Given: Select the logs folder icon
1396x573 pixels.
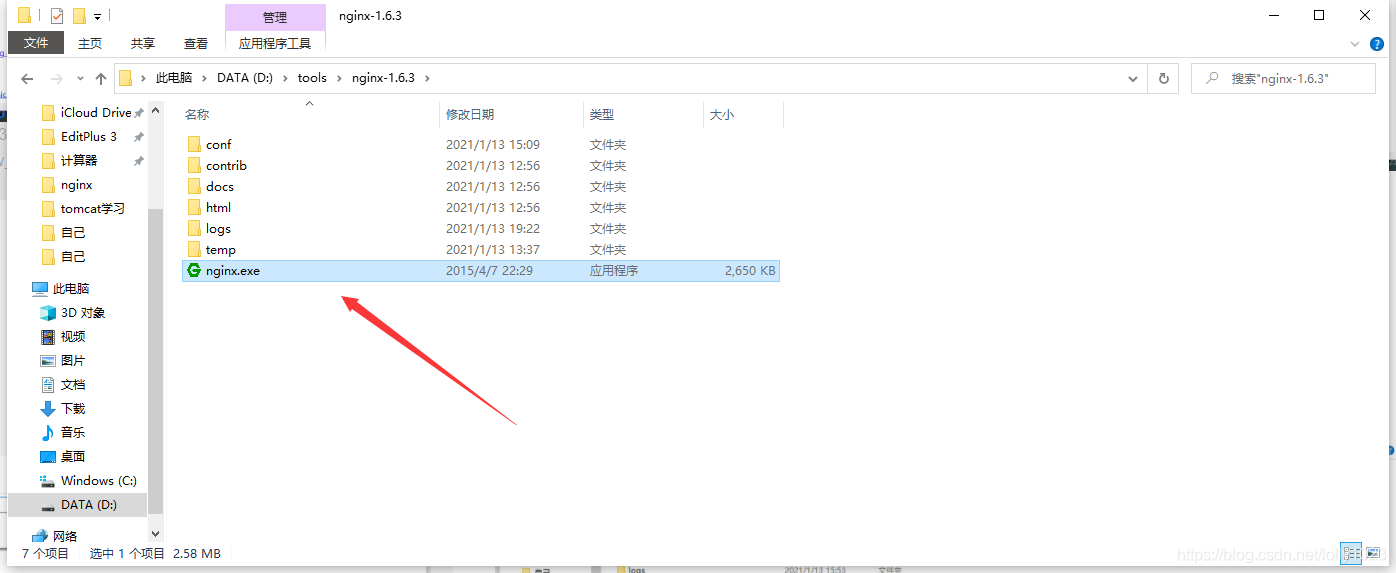Looking at the screenshot, I should (194, 228).
